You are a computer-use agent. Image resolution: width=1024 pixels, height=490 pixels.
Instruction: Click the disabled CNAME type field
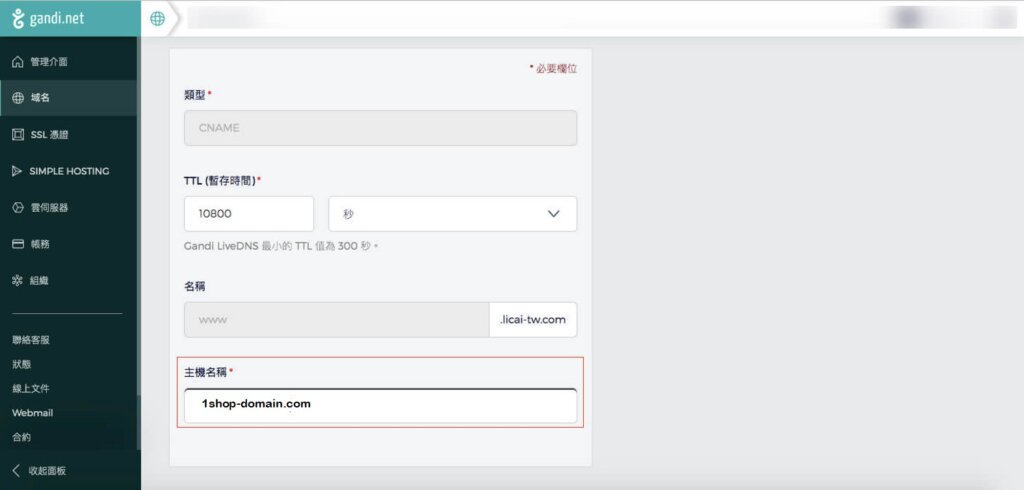[381, 127]
